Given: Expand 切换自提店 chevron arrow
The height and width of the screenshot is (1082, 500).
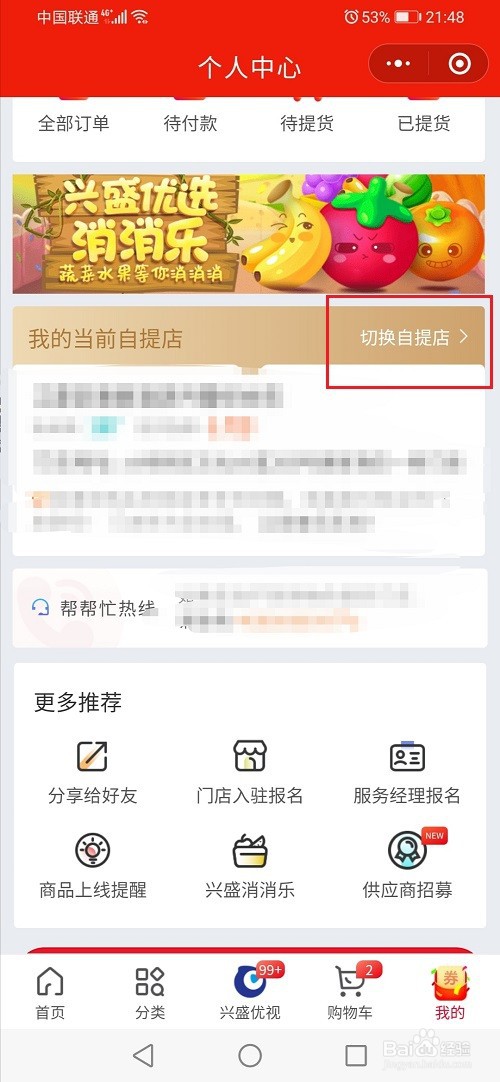Looking at the screenshot, I should click(x=464, y=337).
